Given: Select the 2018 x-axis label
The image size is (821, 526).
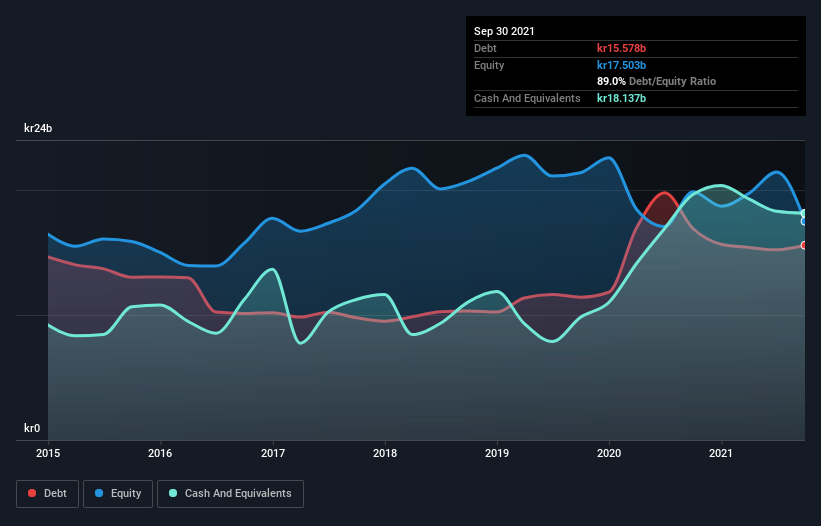Looking at the screenshot, I should [385, 453].
